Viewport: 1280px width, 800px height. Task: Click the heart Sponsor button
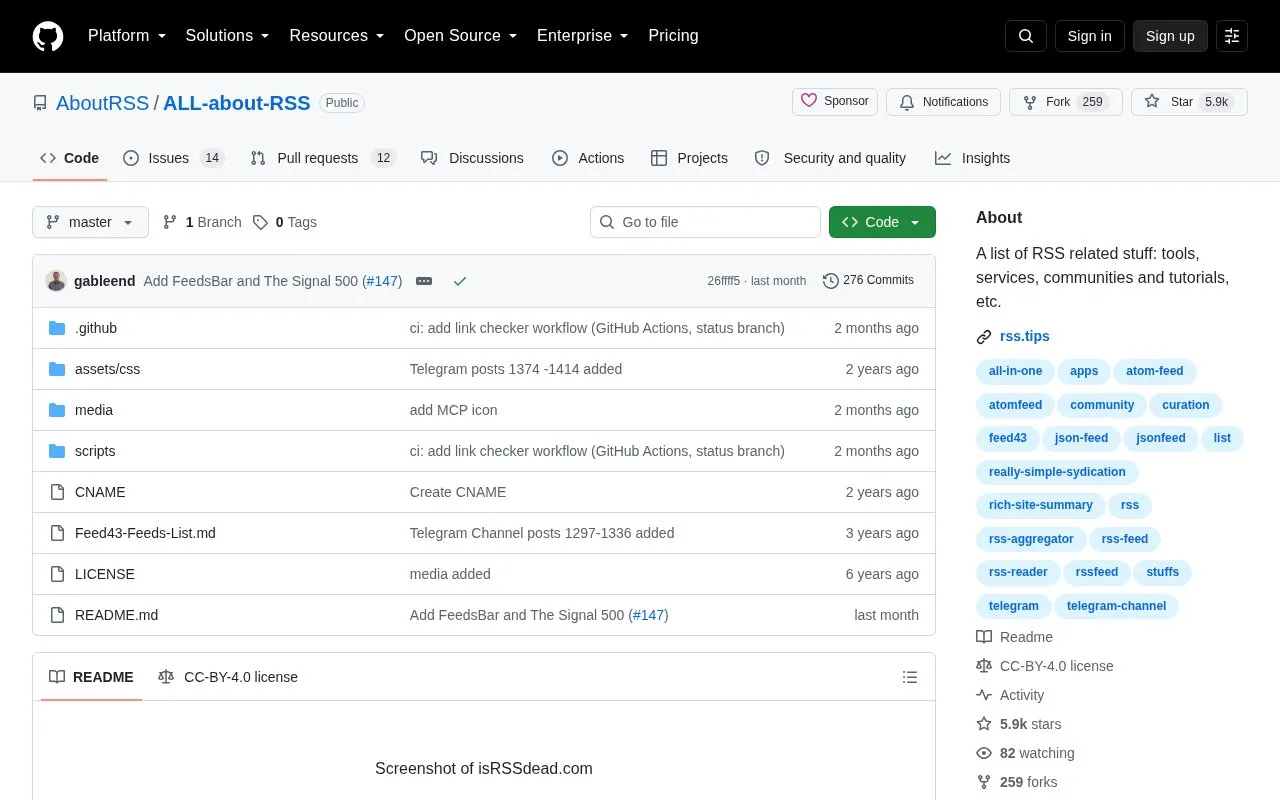pyautogui.click(x=835, y=102)
